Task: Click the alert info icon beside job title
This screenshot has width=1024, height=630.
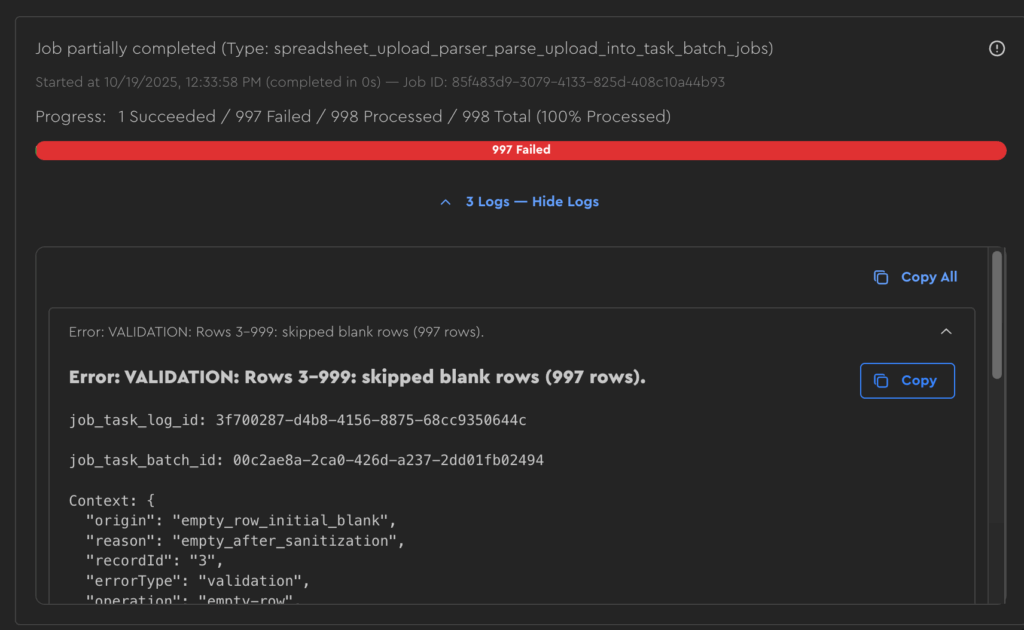Action: click(996, 48)
